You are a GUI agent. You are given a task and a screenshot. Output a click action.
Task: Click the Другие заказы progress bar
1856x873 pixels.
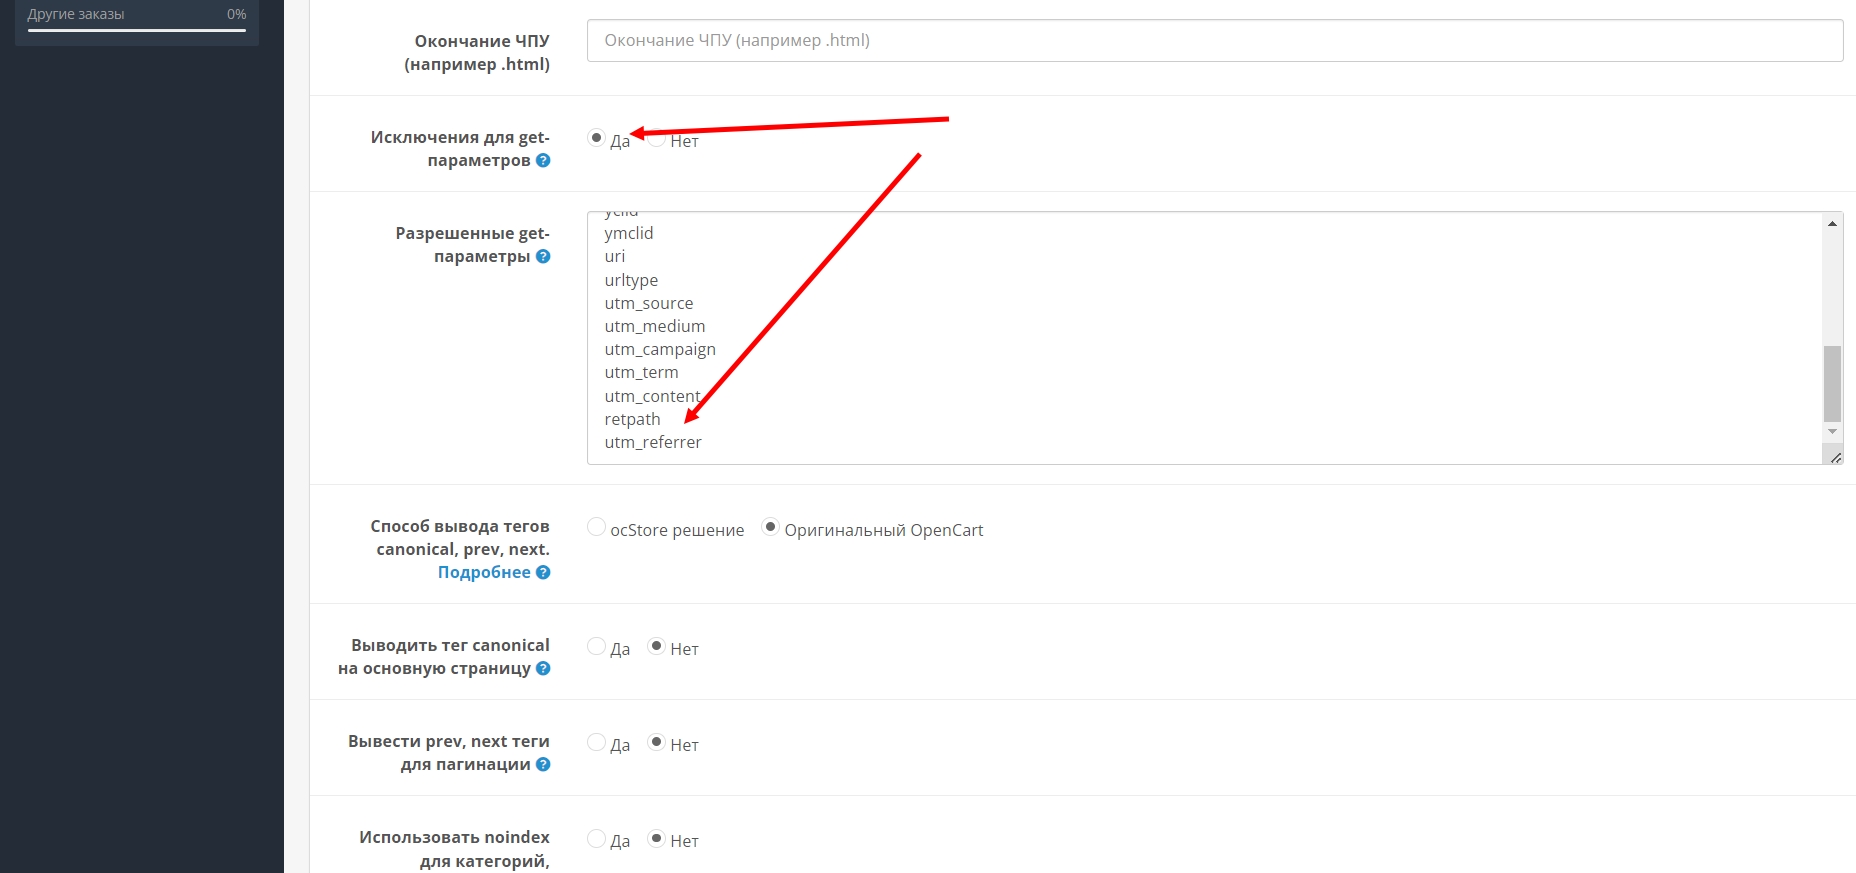pyautogui.click(x=137, y=30)
